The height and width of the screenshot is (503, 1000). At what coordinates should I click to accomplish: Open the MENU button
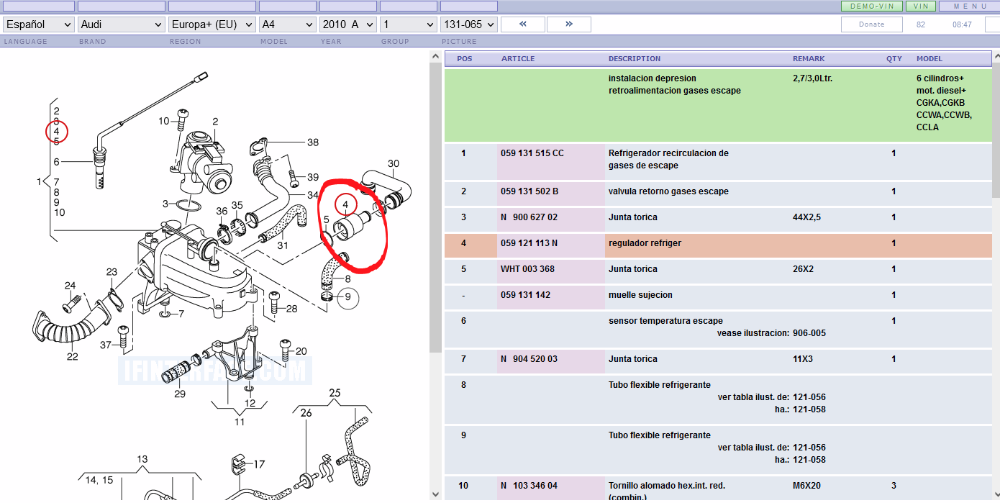[969, 6]
